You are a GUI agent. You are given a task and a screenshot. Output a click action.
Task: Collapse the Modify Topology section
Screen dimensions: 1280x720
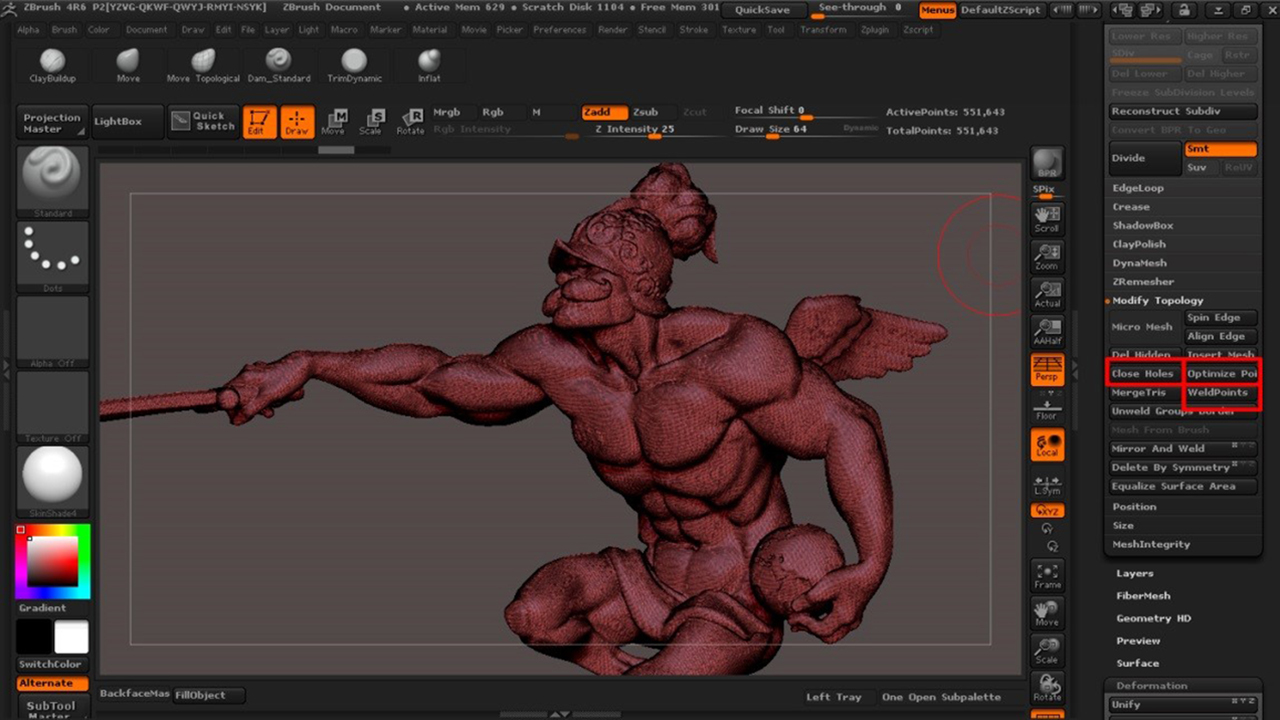click(1157, 300)
